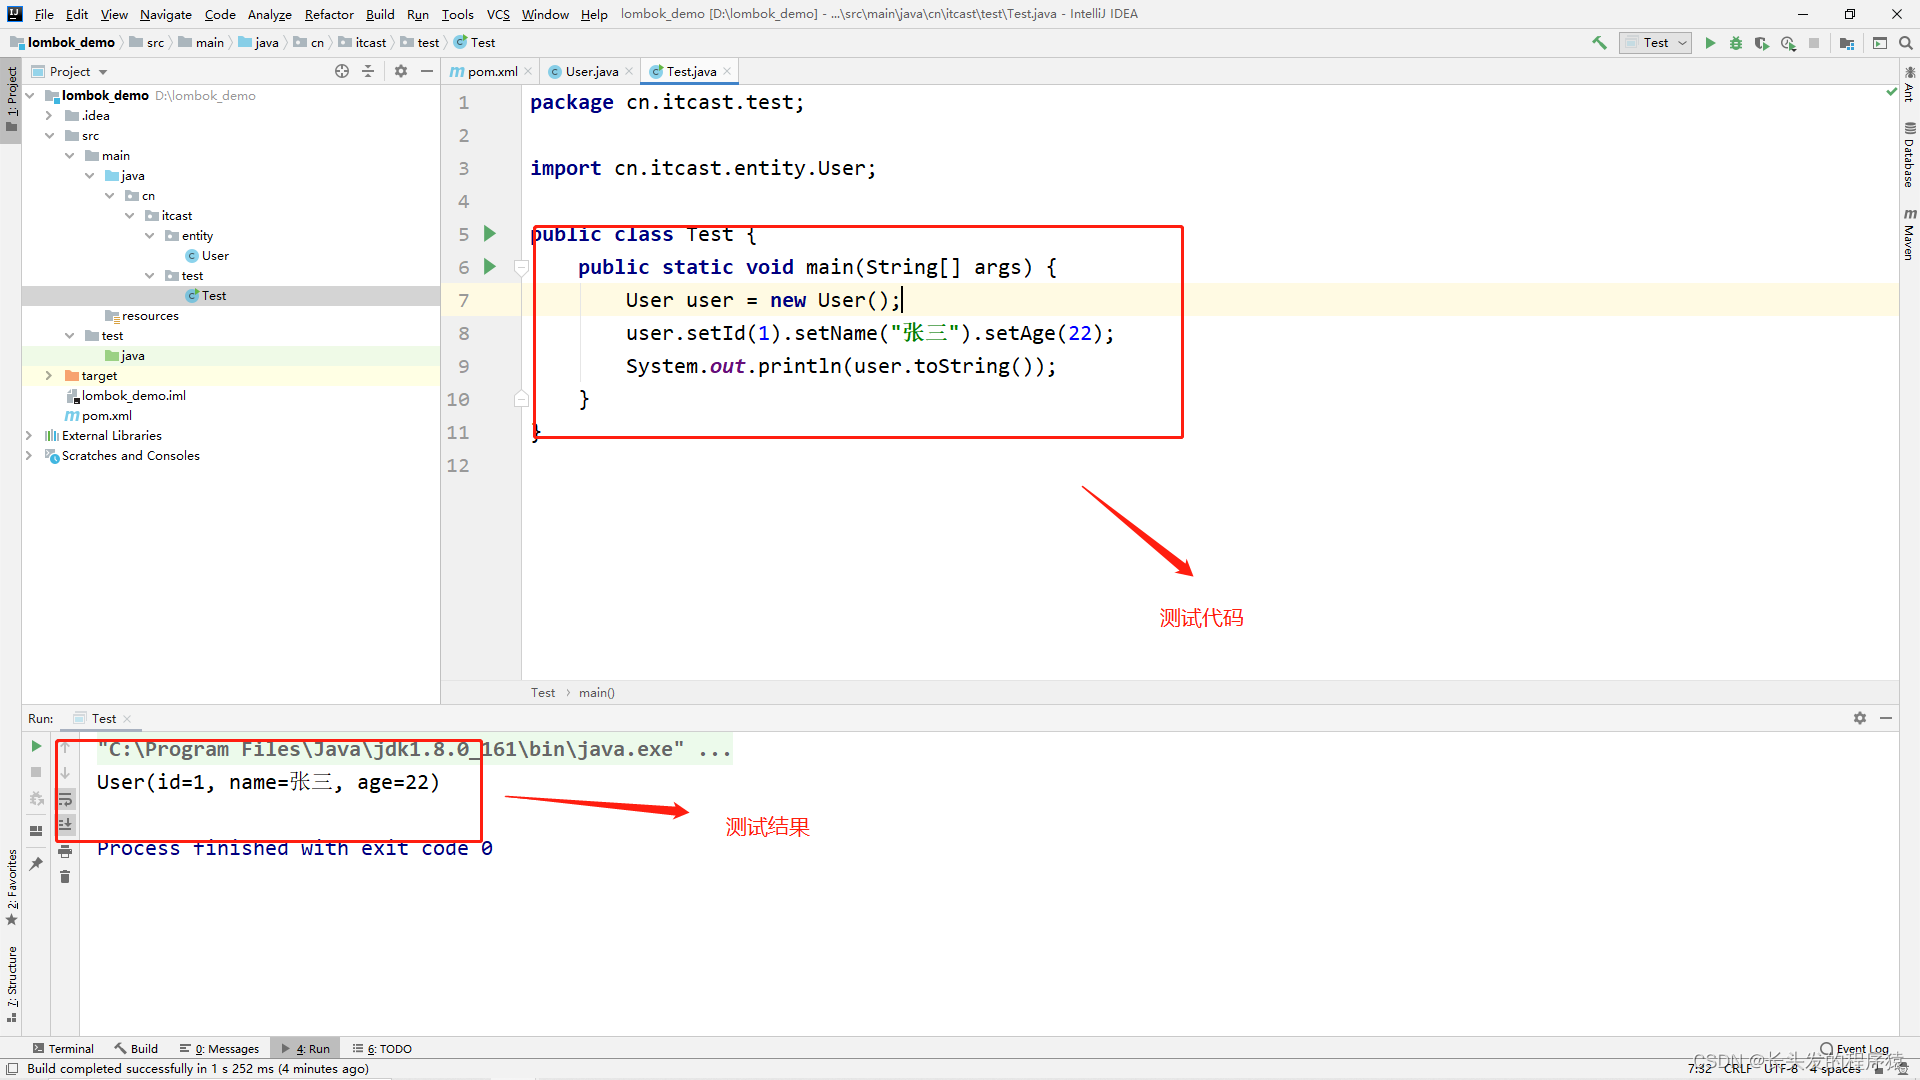The image size is (1920, 1080).
Task: Open Project Structure folder icon
Action: [1847, 43]
